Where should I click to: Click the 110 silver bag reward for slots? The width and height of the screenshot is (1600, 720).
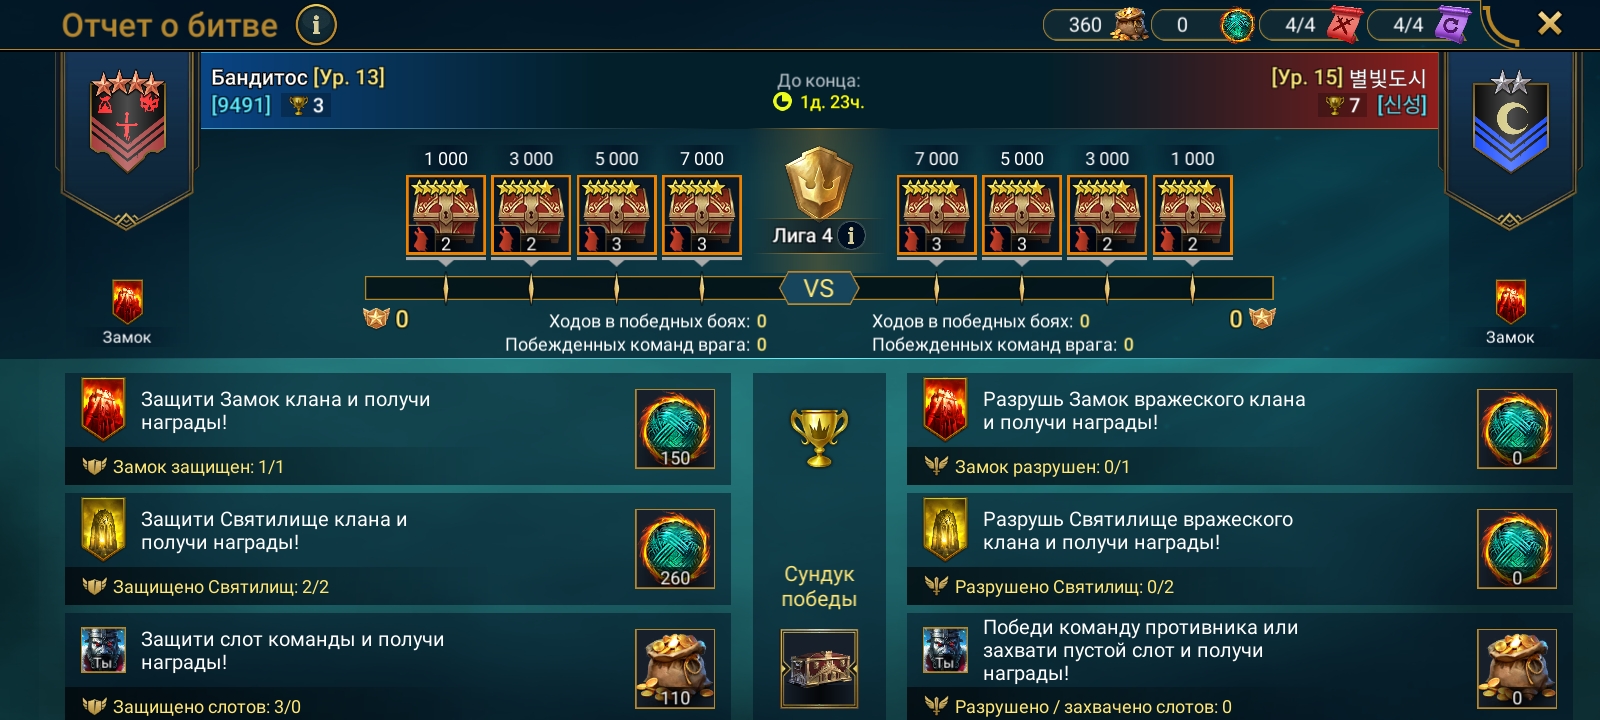coord(675,668)
